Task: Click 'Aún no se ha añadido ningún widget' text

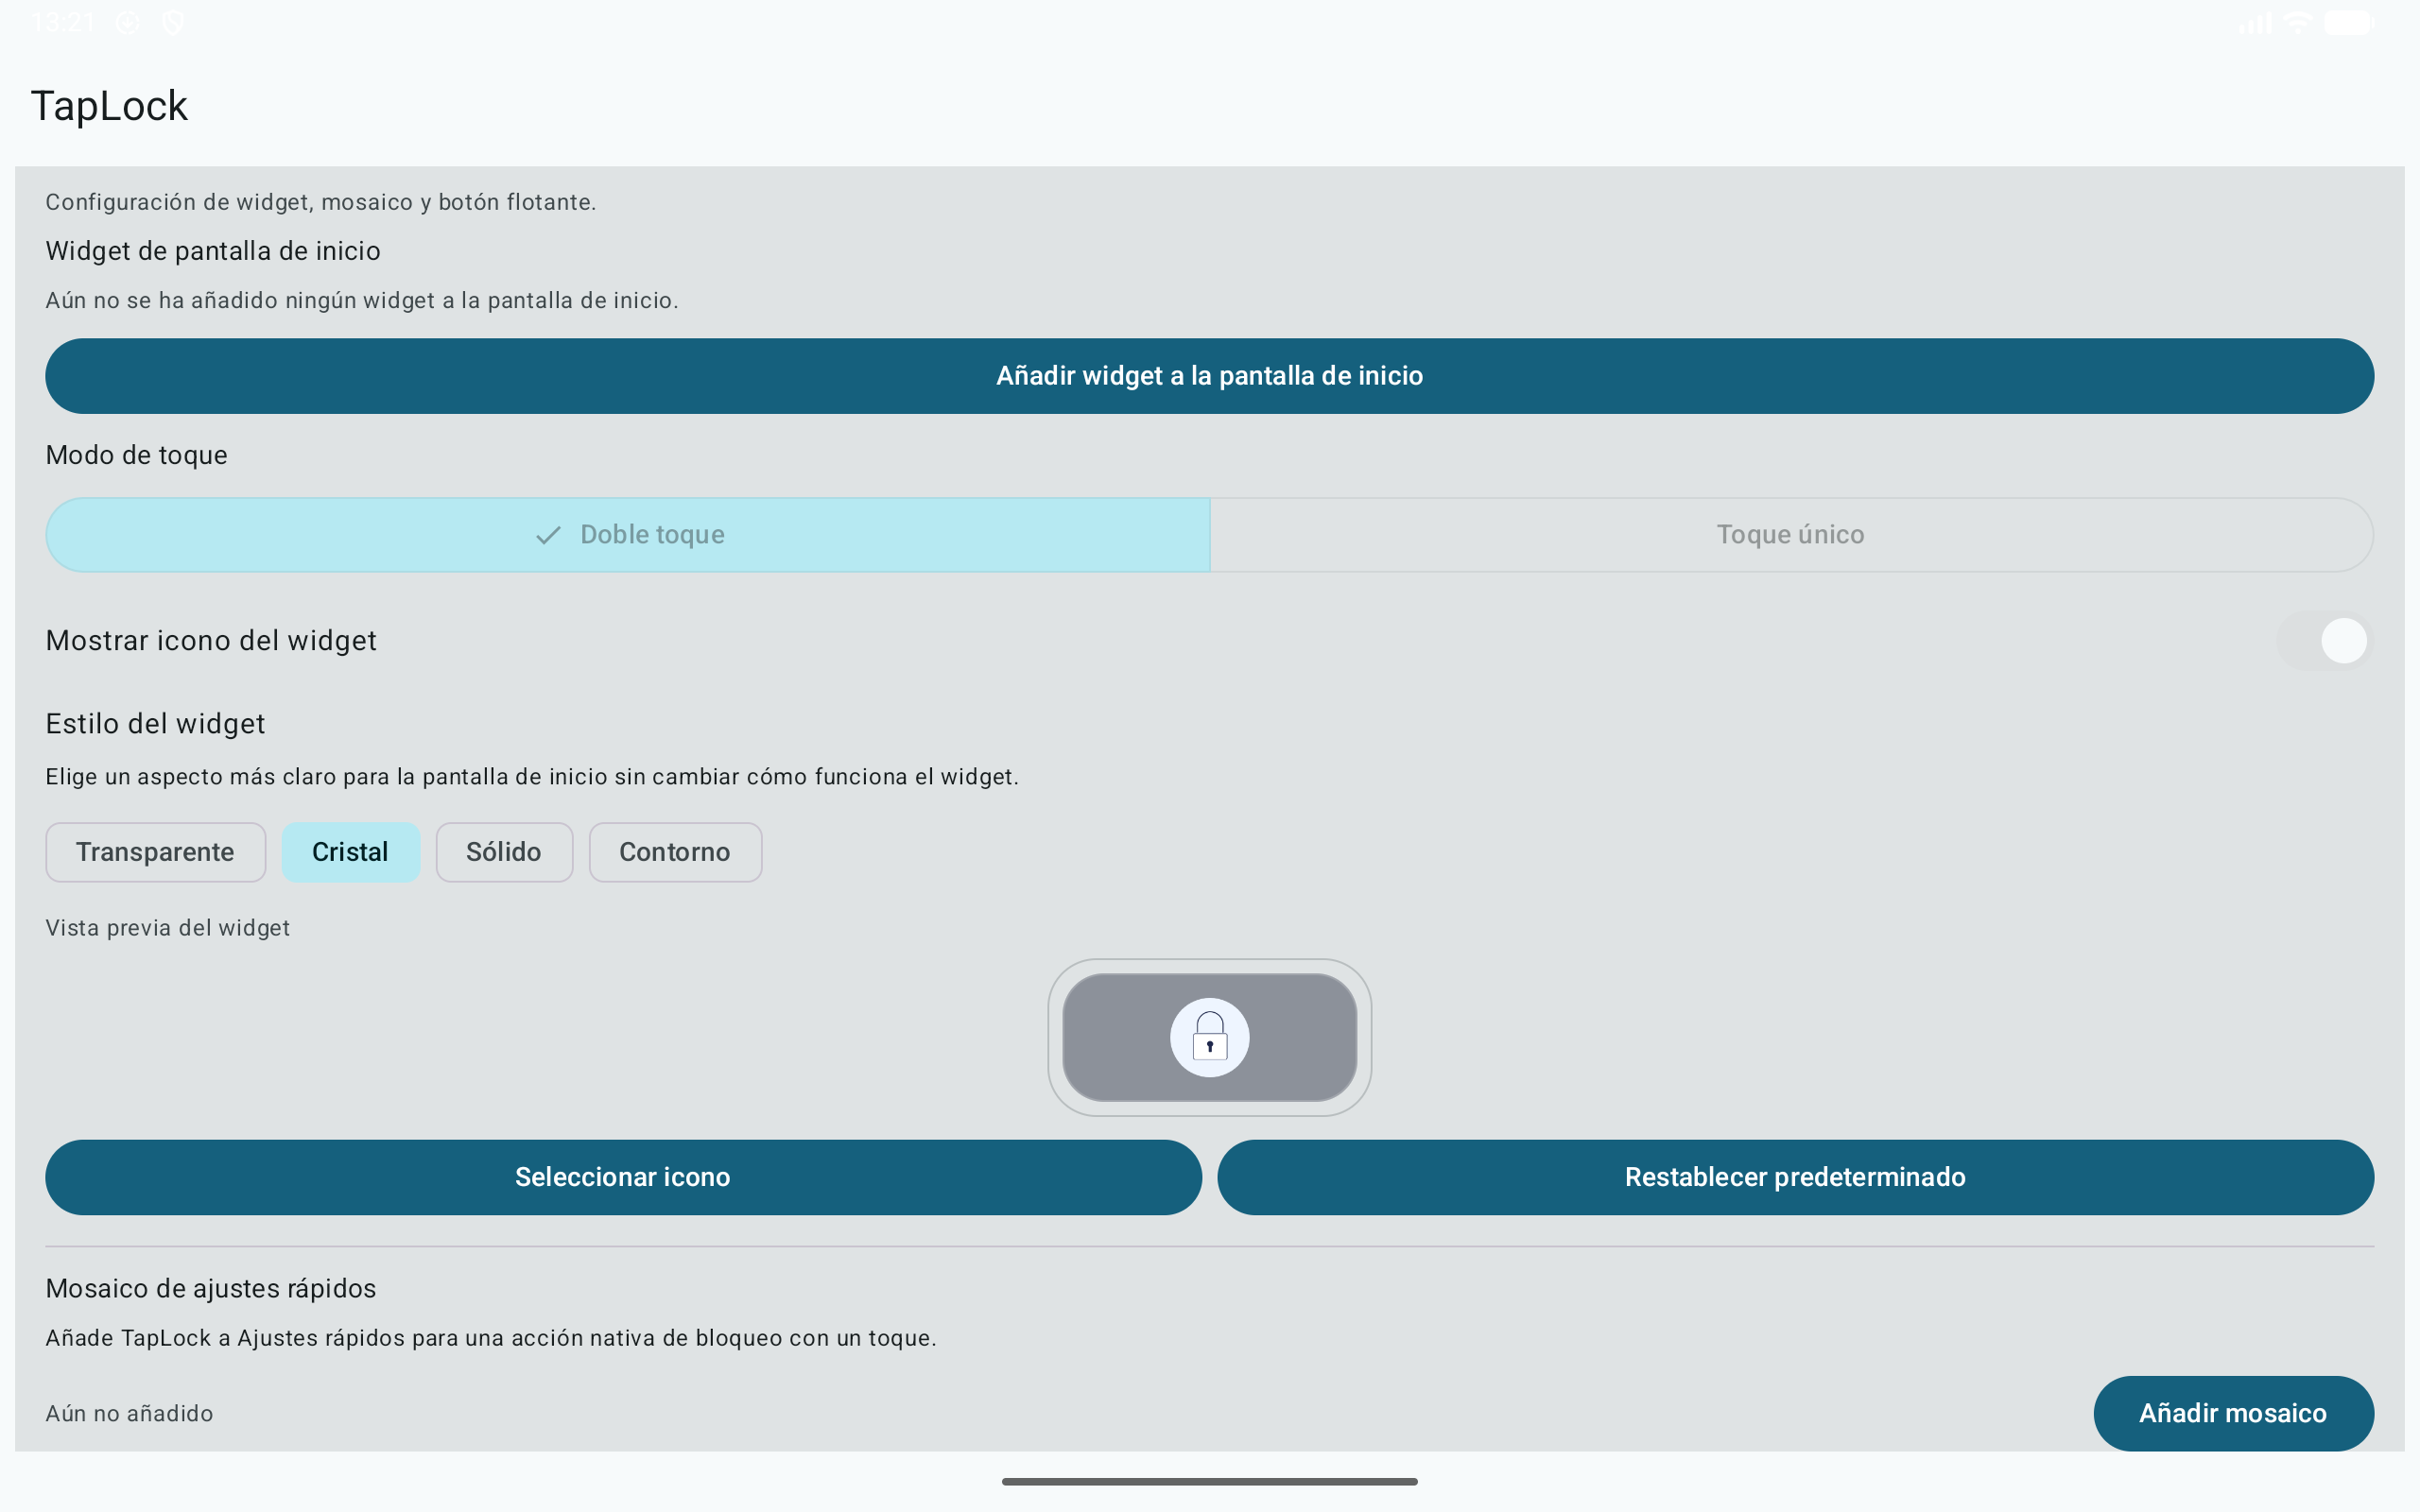Action: (362, 300)
